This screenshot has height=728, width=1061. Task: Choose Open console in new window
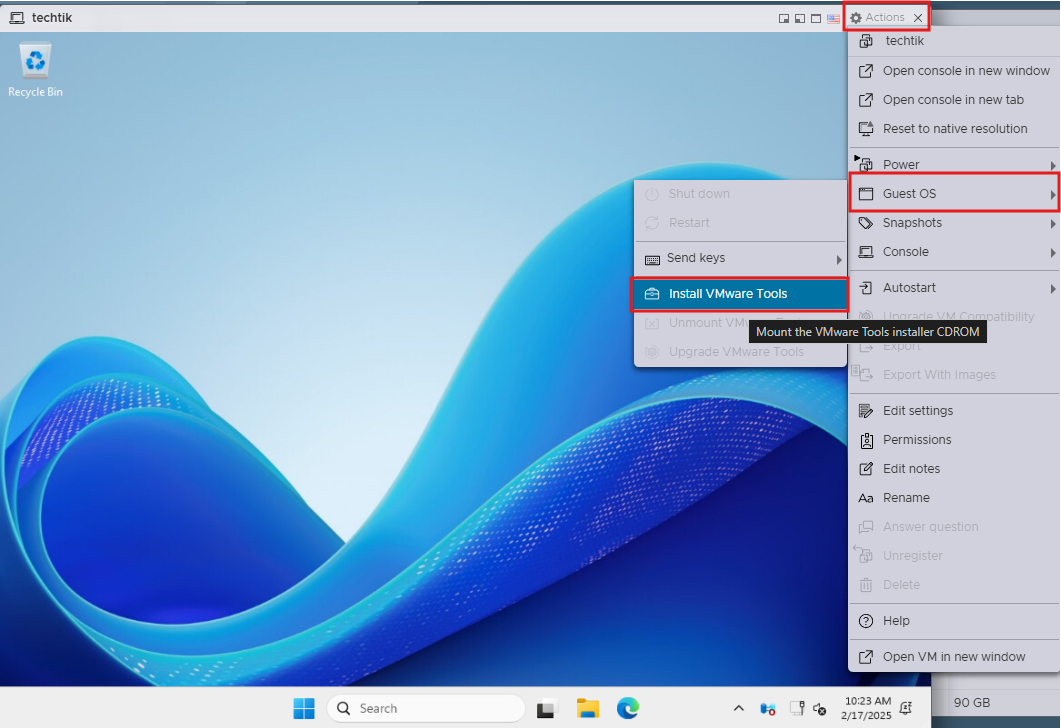click(953, 70)
